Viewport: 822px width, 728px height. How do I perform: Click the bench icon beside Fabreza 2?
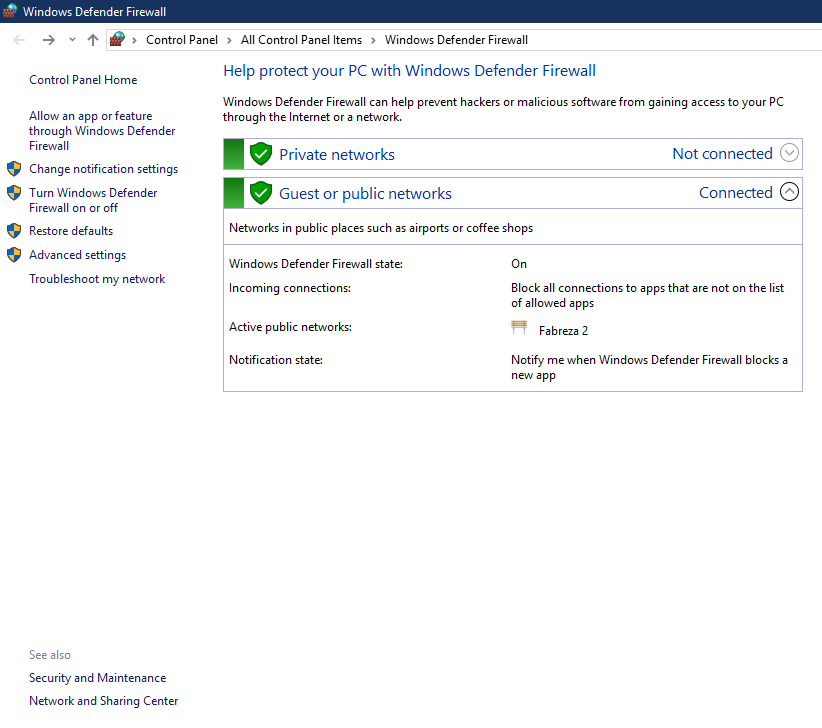(x=519, y=328)
